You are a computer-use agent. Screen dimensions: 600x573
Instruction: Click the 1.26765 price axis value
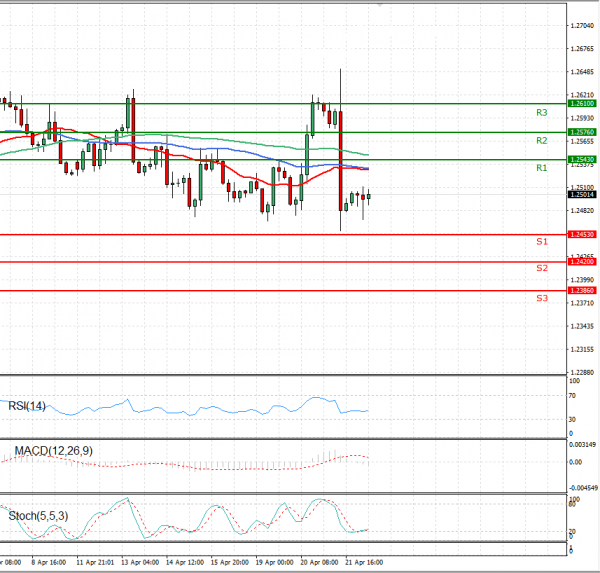(582, 49)
